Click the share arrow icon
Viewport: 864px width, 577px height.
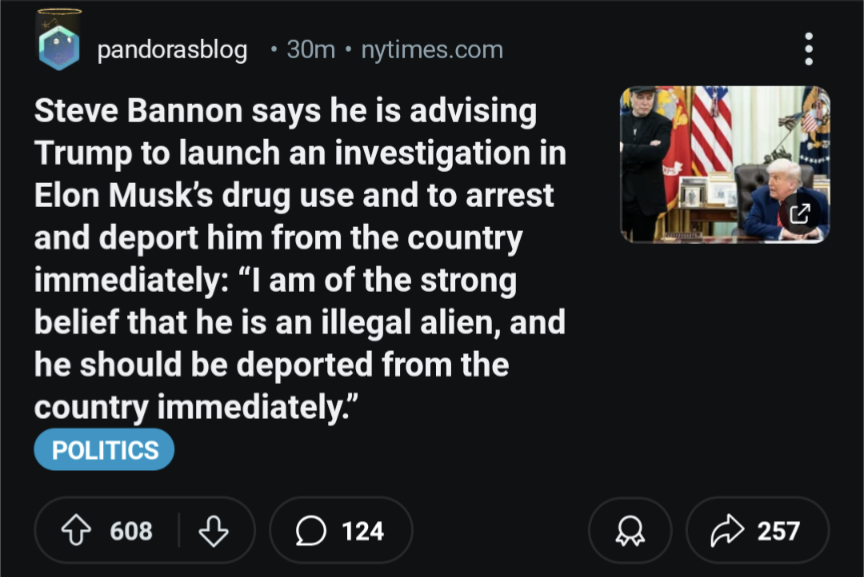(x=725, y=531)
